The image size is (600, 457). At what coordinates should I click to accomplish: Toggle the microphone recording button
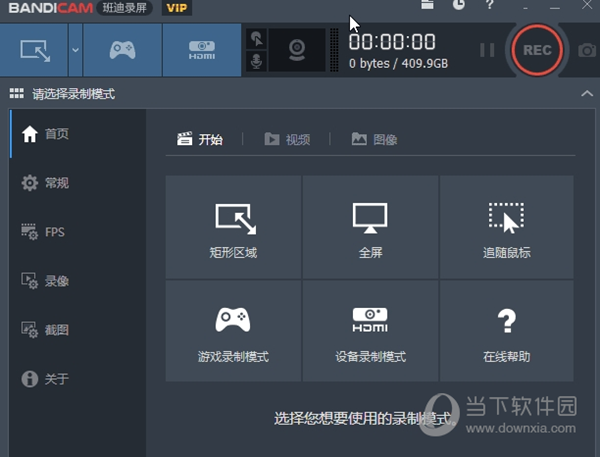257,62
